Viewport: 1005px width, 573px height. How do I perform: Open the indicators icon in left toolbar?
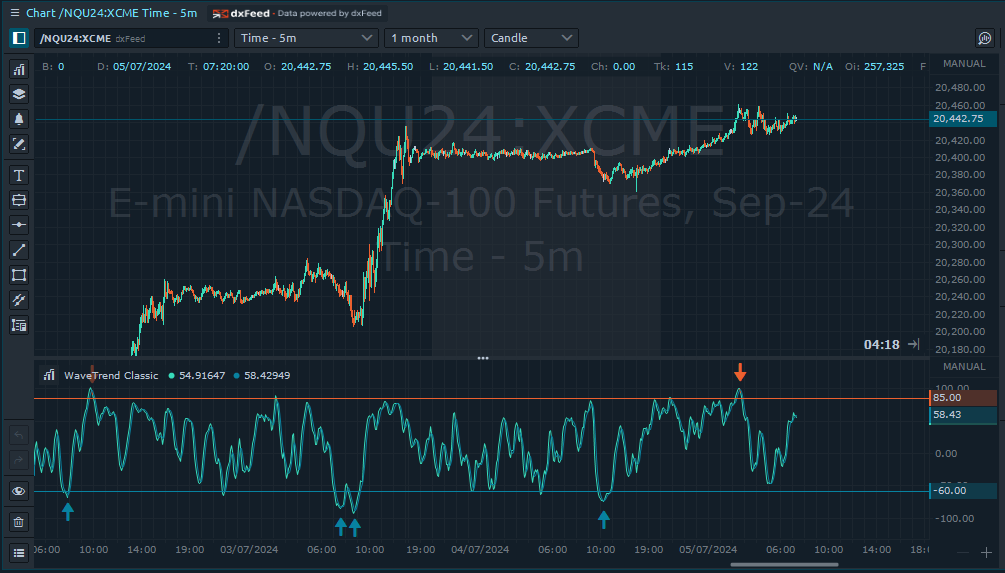coord(18,70)
